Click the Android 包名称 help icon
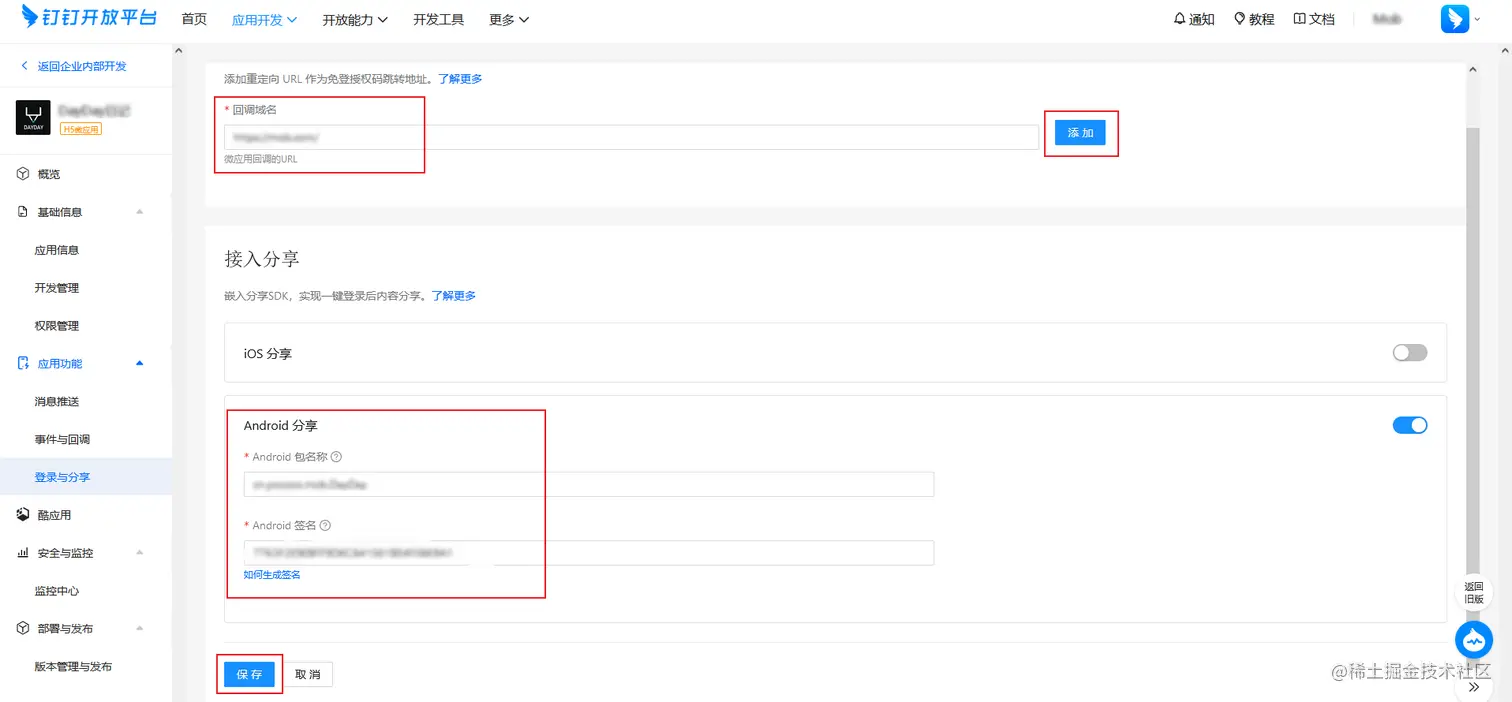Viewport: 1512px width, 702px height. [x=336, y=457]
